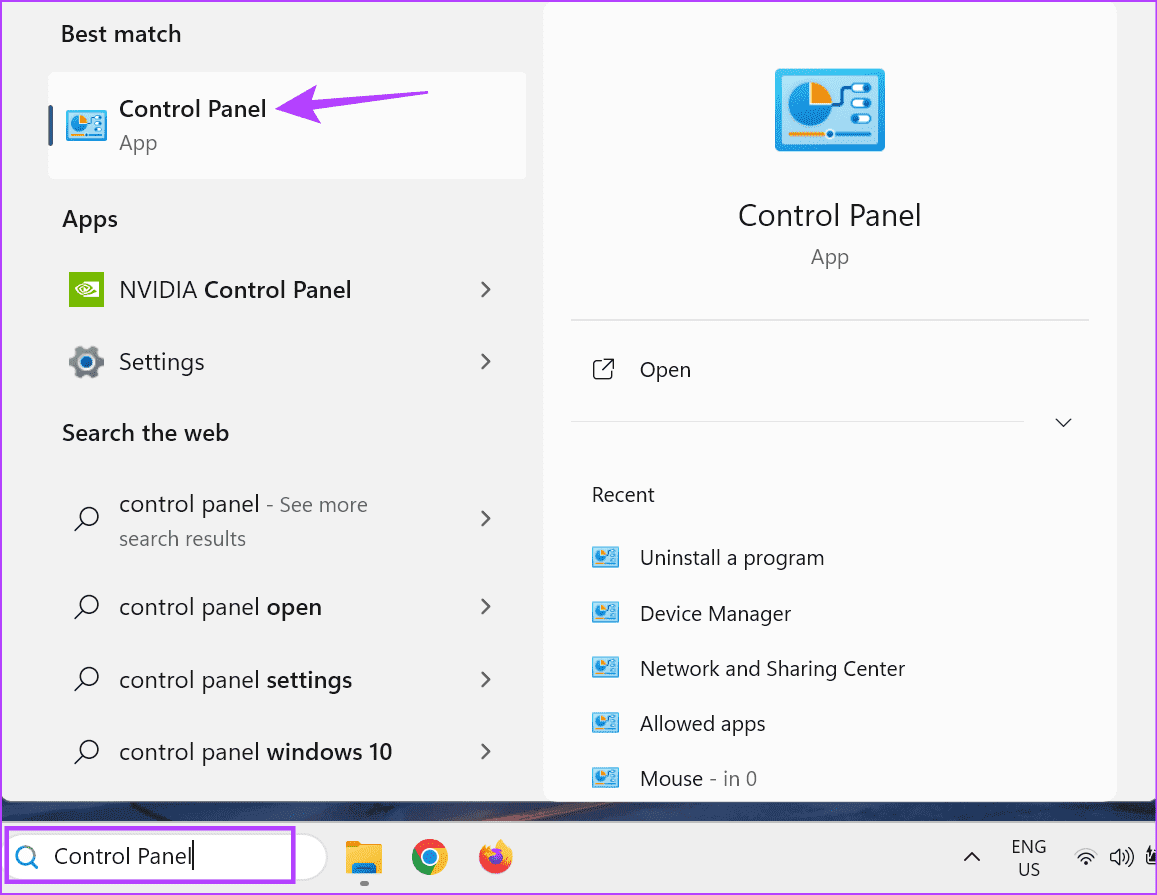This screenshot has width=1157, height=895.
Task: Click the NVIDIA Control Panel green icon
Action: point(86,289)
